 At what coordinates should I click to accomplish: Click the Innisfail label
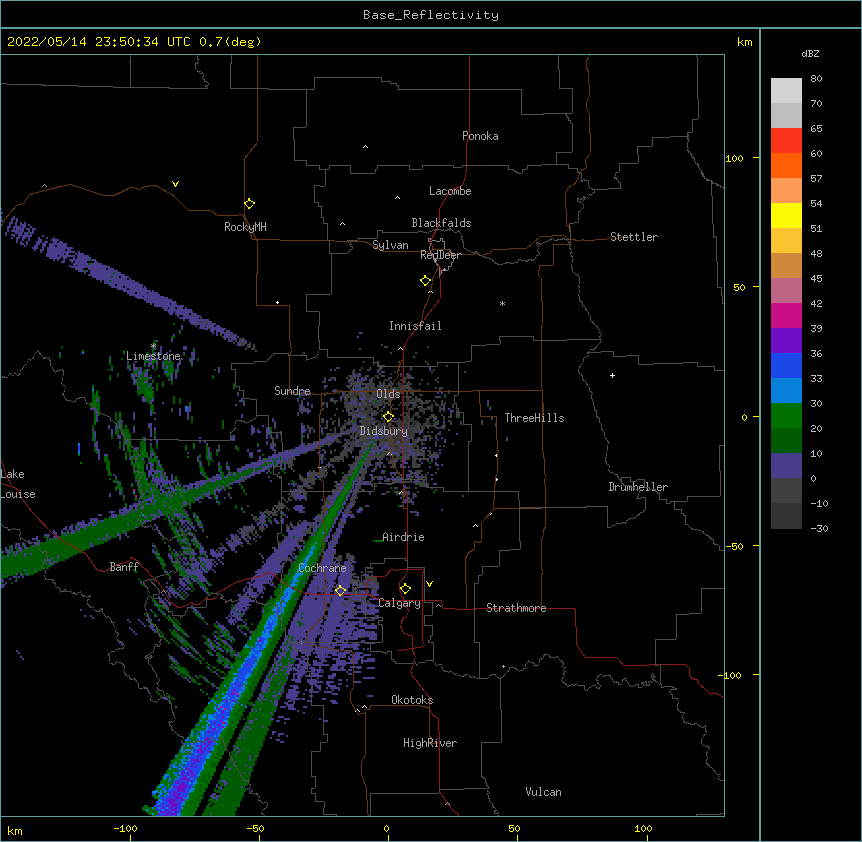(415, 326)
